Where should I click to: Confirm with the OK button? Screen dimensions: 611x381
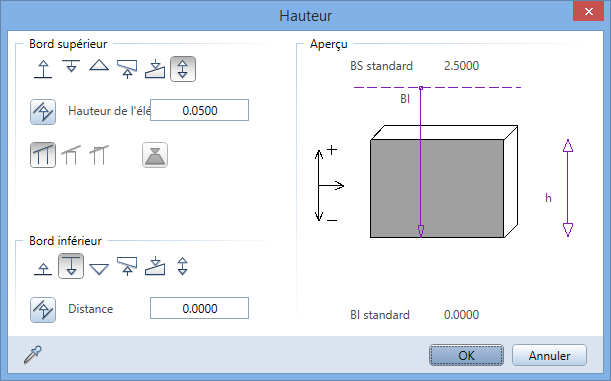click(x=466, y=355)
